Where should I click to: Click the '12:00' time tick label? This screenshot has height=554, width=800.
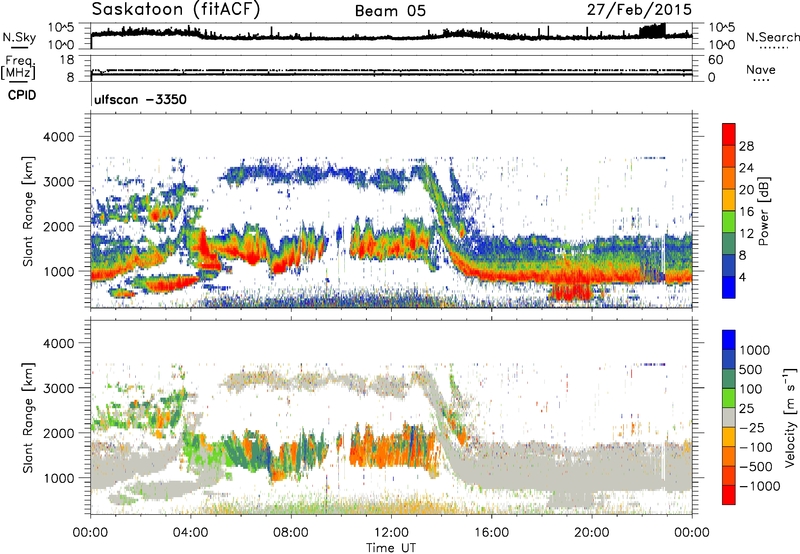pos(391,533)
